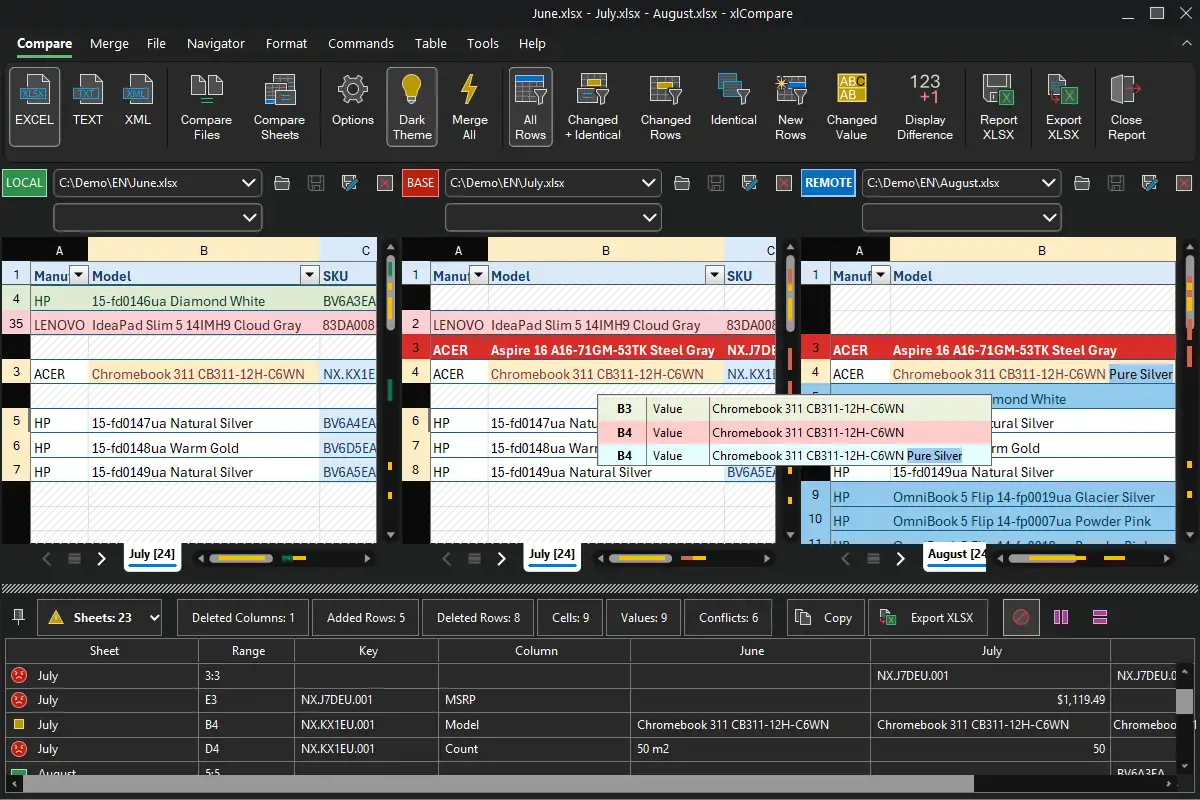1200x800 pixels.
Task: Toggle the All Rows filter
Action: (x=530, y=106)
